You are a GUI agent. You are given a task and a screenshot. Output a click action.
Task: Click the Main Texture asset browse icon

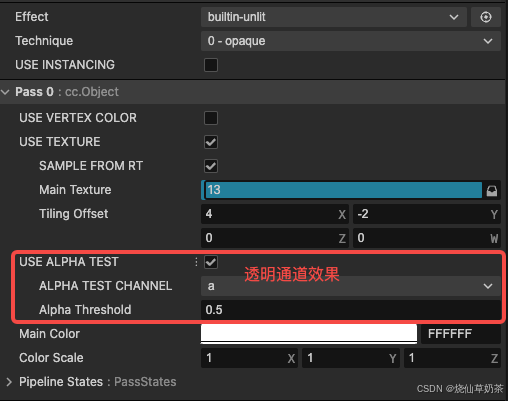click(x=492, y=191)
